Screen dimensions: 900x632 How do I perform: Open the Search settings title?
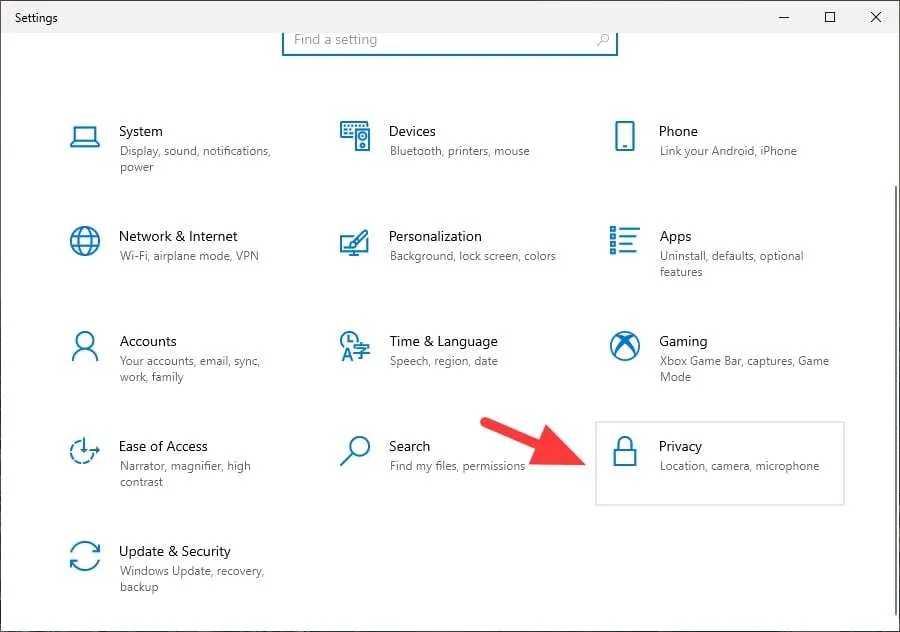pyautogui.click(x=409, y=447)
